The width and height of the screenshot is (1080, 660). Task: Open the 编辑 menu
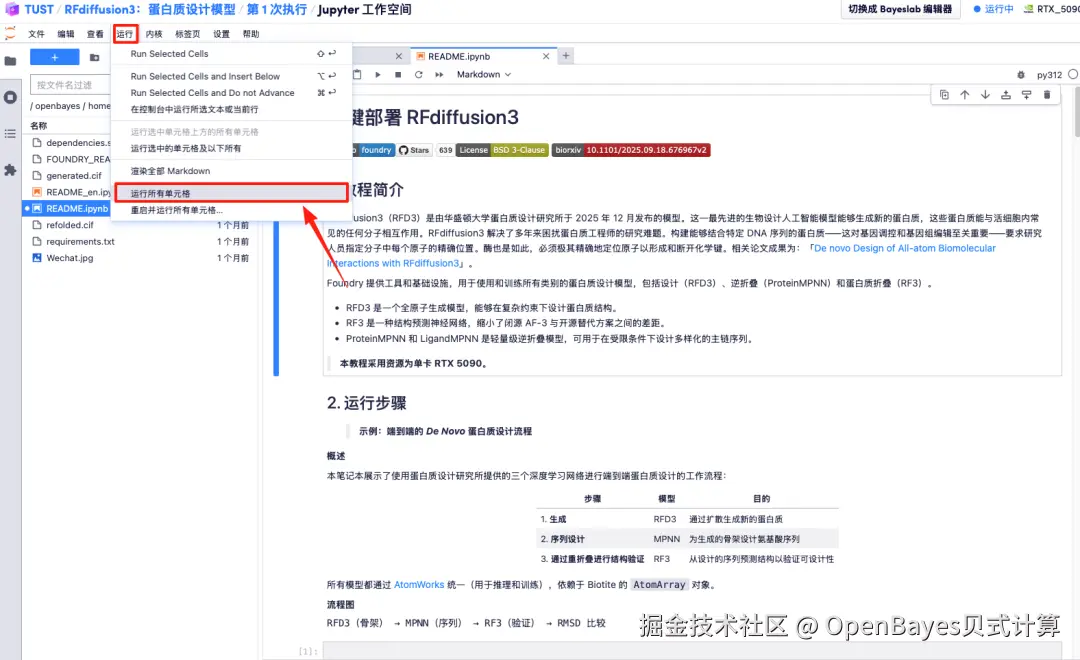(x=65, y=34)
